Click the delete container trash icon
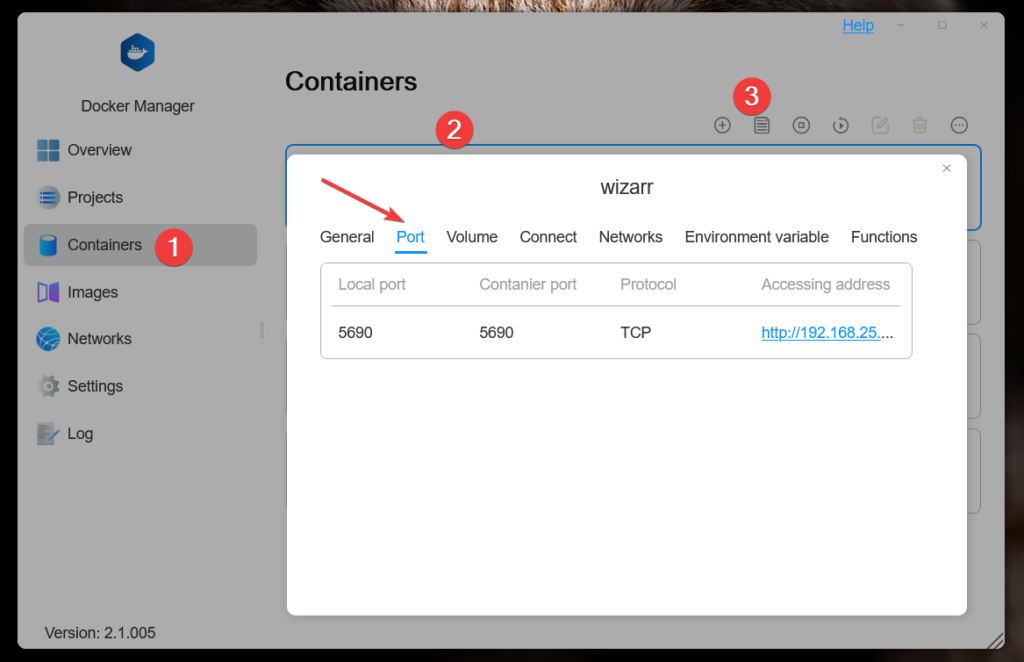Screen dimensions: 1024x662 pos(920,125)
